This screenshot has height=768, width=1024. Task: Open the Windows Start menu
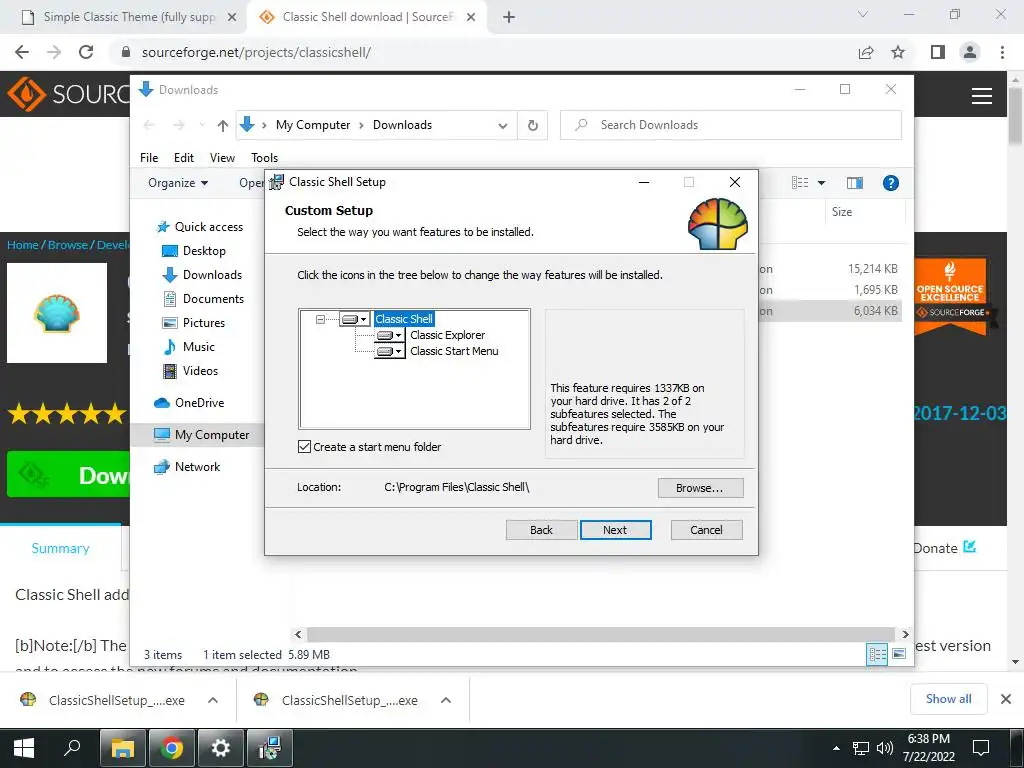click(x=24, y=748)
